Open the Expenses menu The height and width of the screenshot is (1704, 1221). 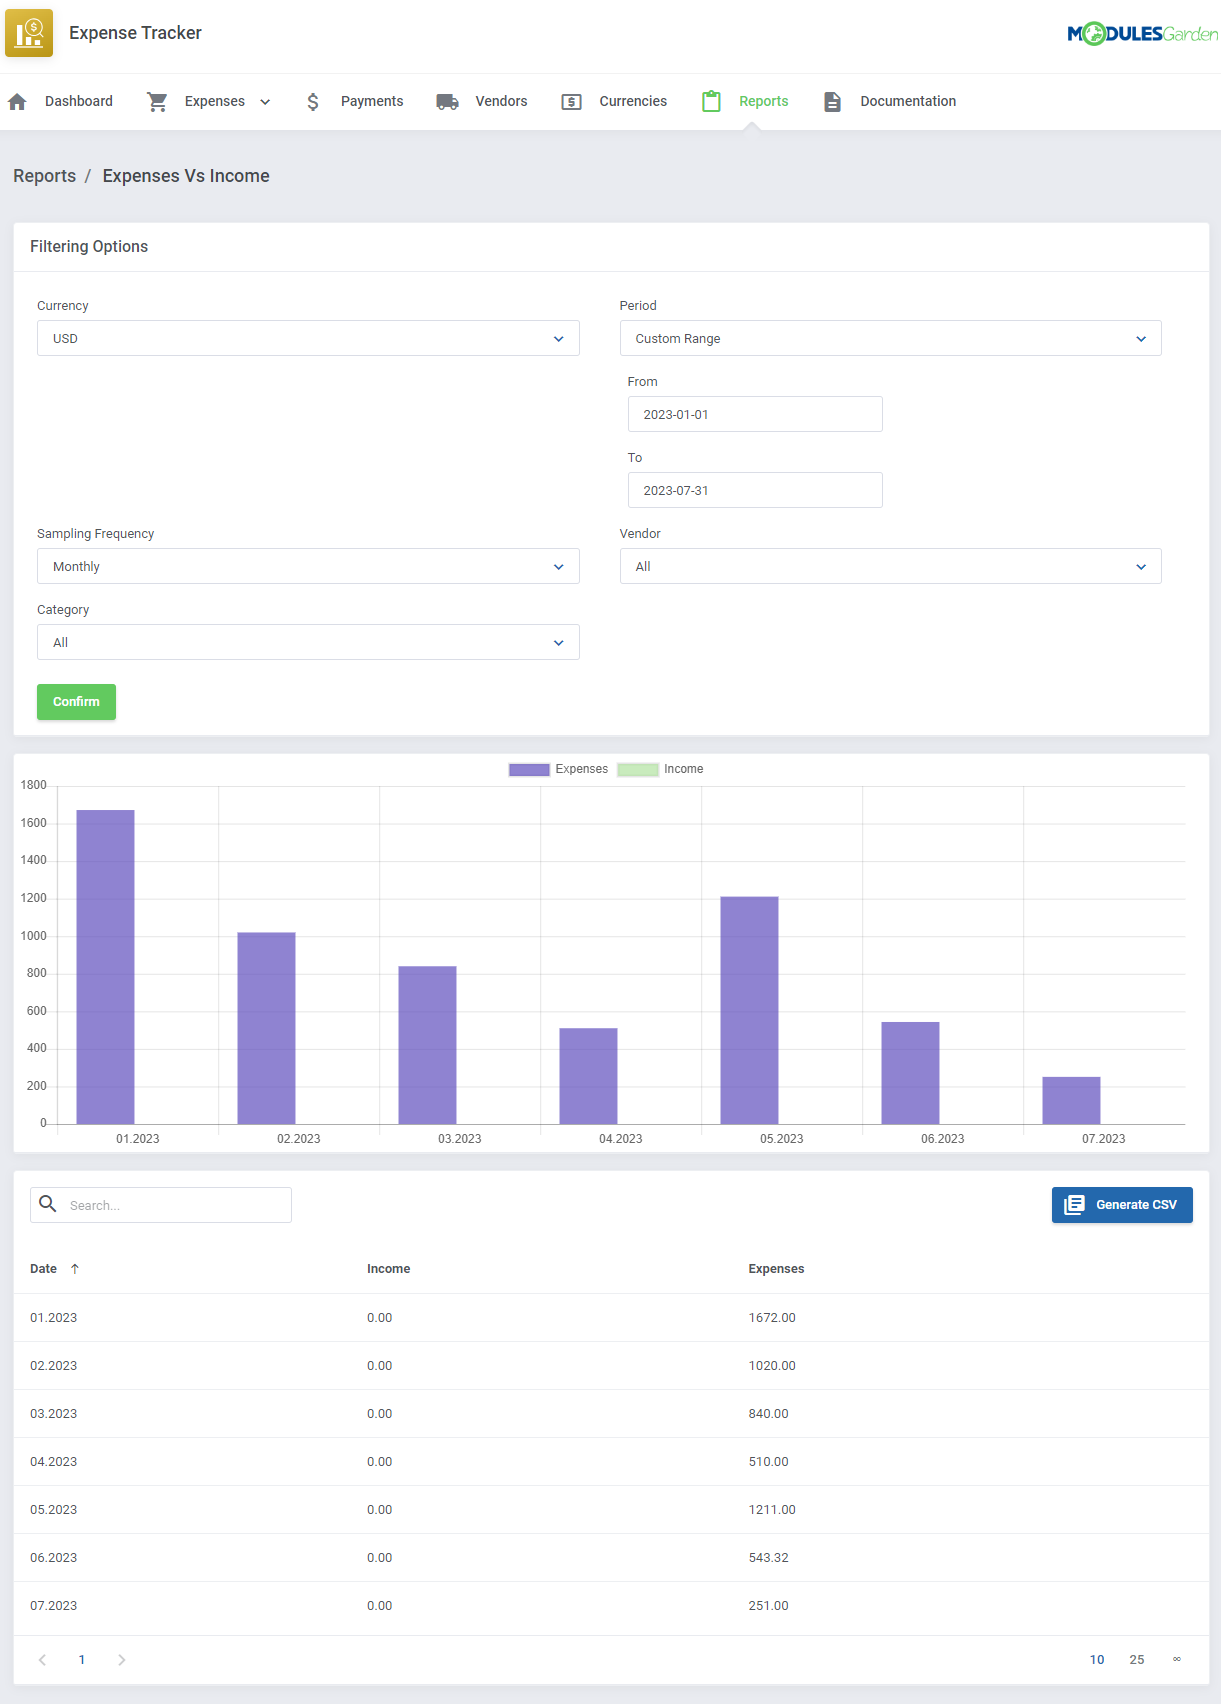tap(215, 101)
